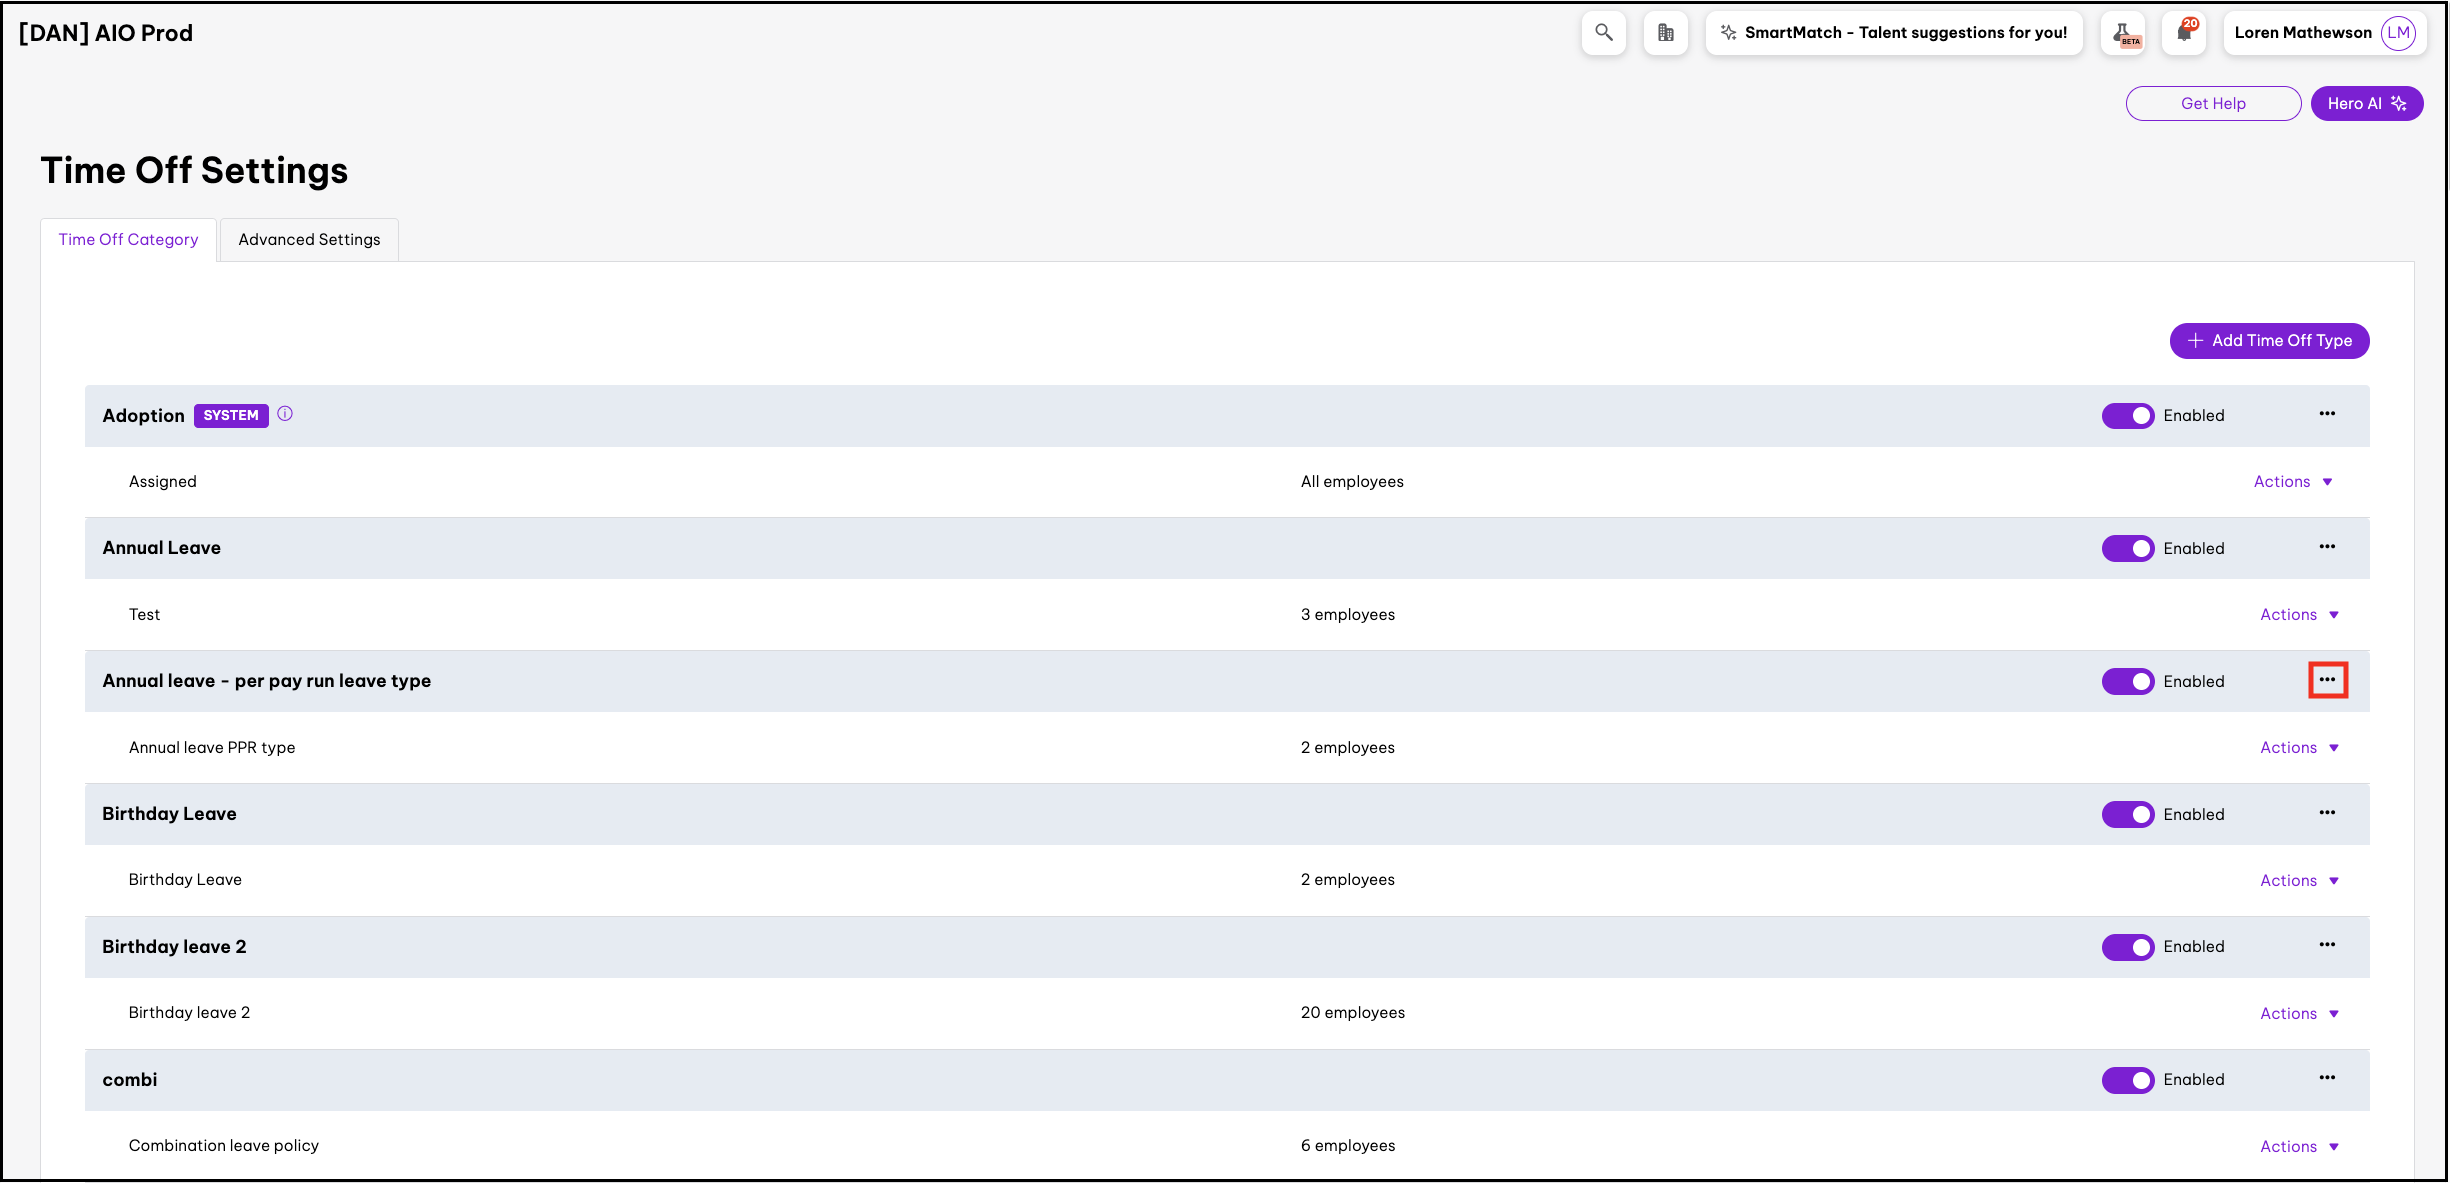
Task: Expand Actions for Combination leave policy
Action: (x=2298, y=1147)
